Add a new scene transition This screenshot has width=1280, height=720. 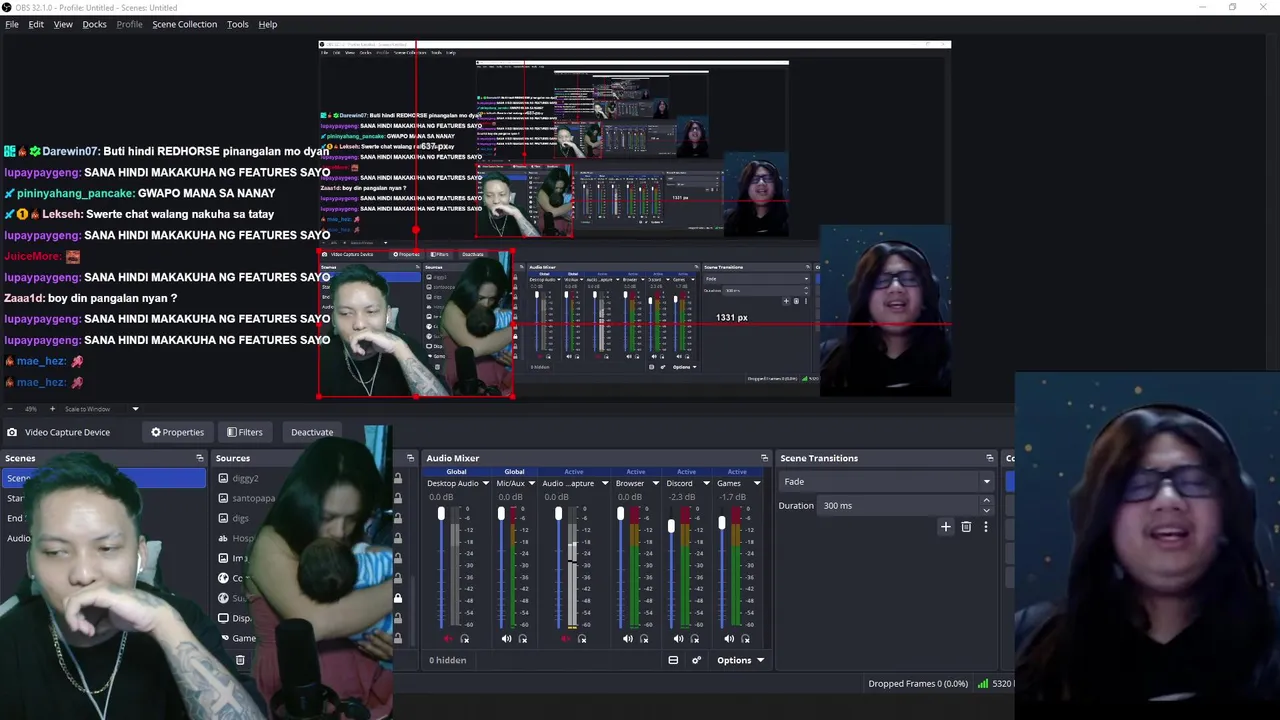(x=946, y=526)
